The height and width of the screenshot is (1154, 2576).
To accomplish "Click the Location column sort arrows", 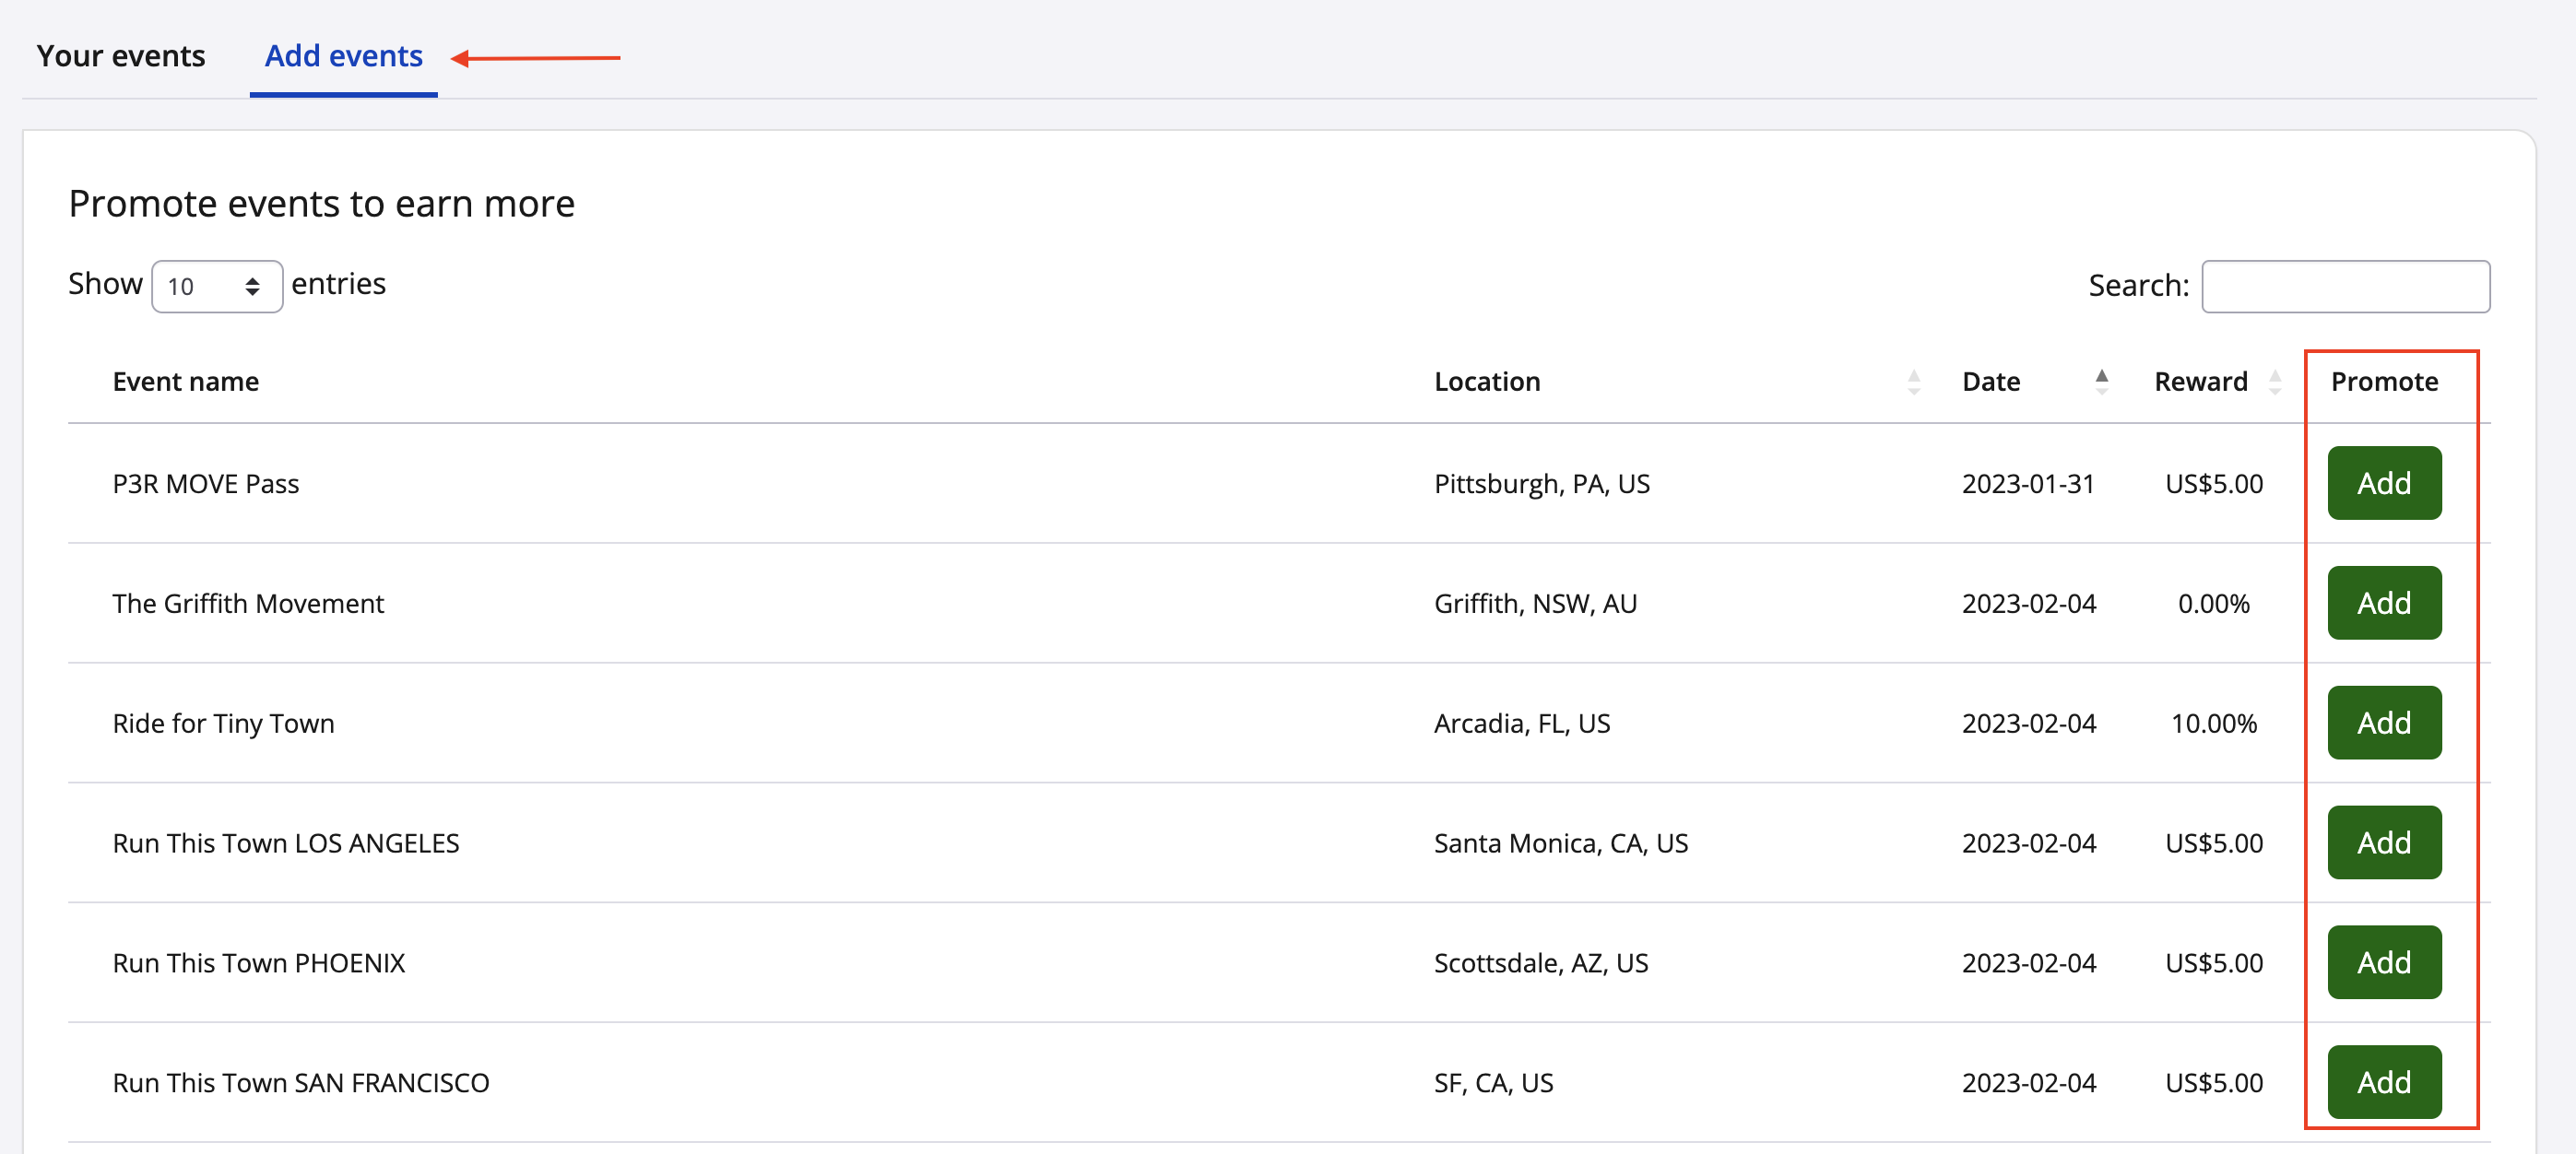I will (1913, 382).
